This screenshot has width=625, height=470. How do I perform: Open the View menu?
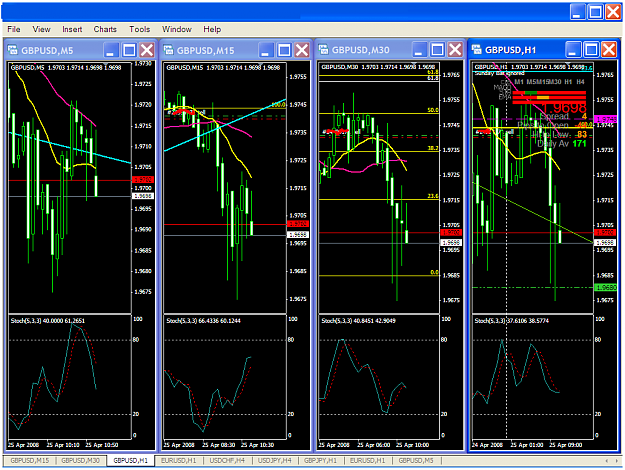[41, 29]
